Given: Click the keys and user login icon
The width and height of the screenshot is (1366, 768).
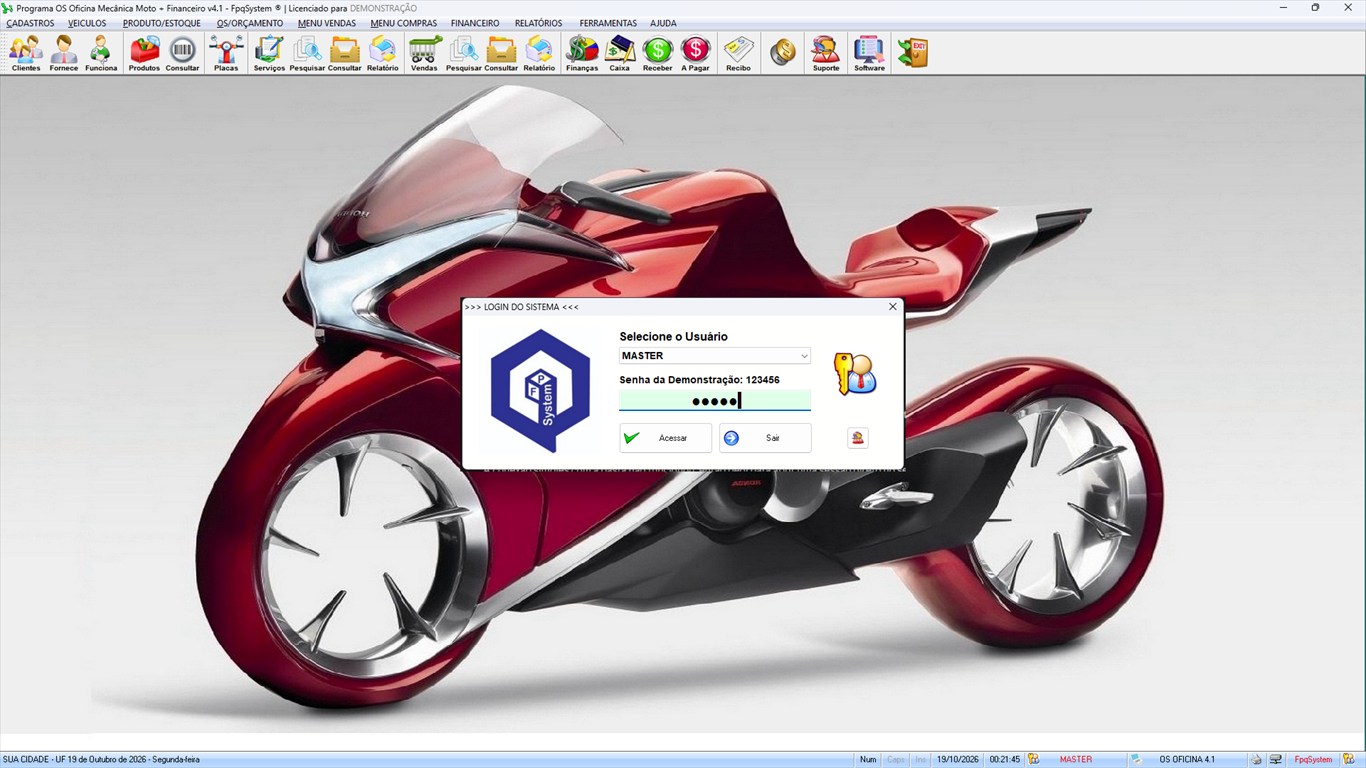Looking at the screenshot, I should [x=855, y=373].
